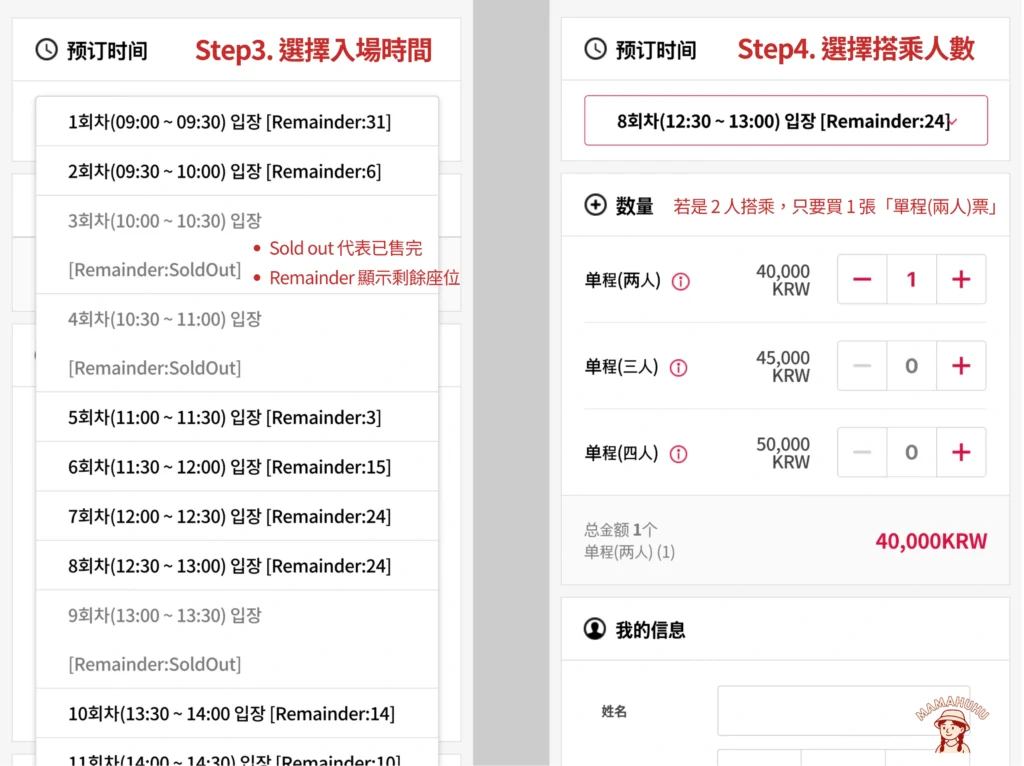
Task: Open the 8회차 reservation time dropdown
Action: (x=786, y=121)
